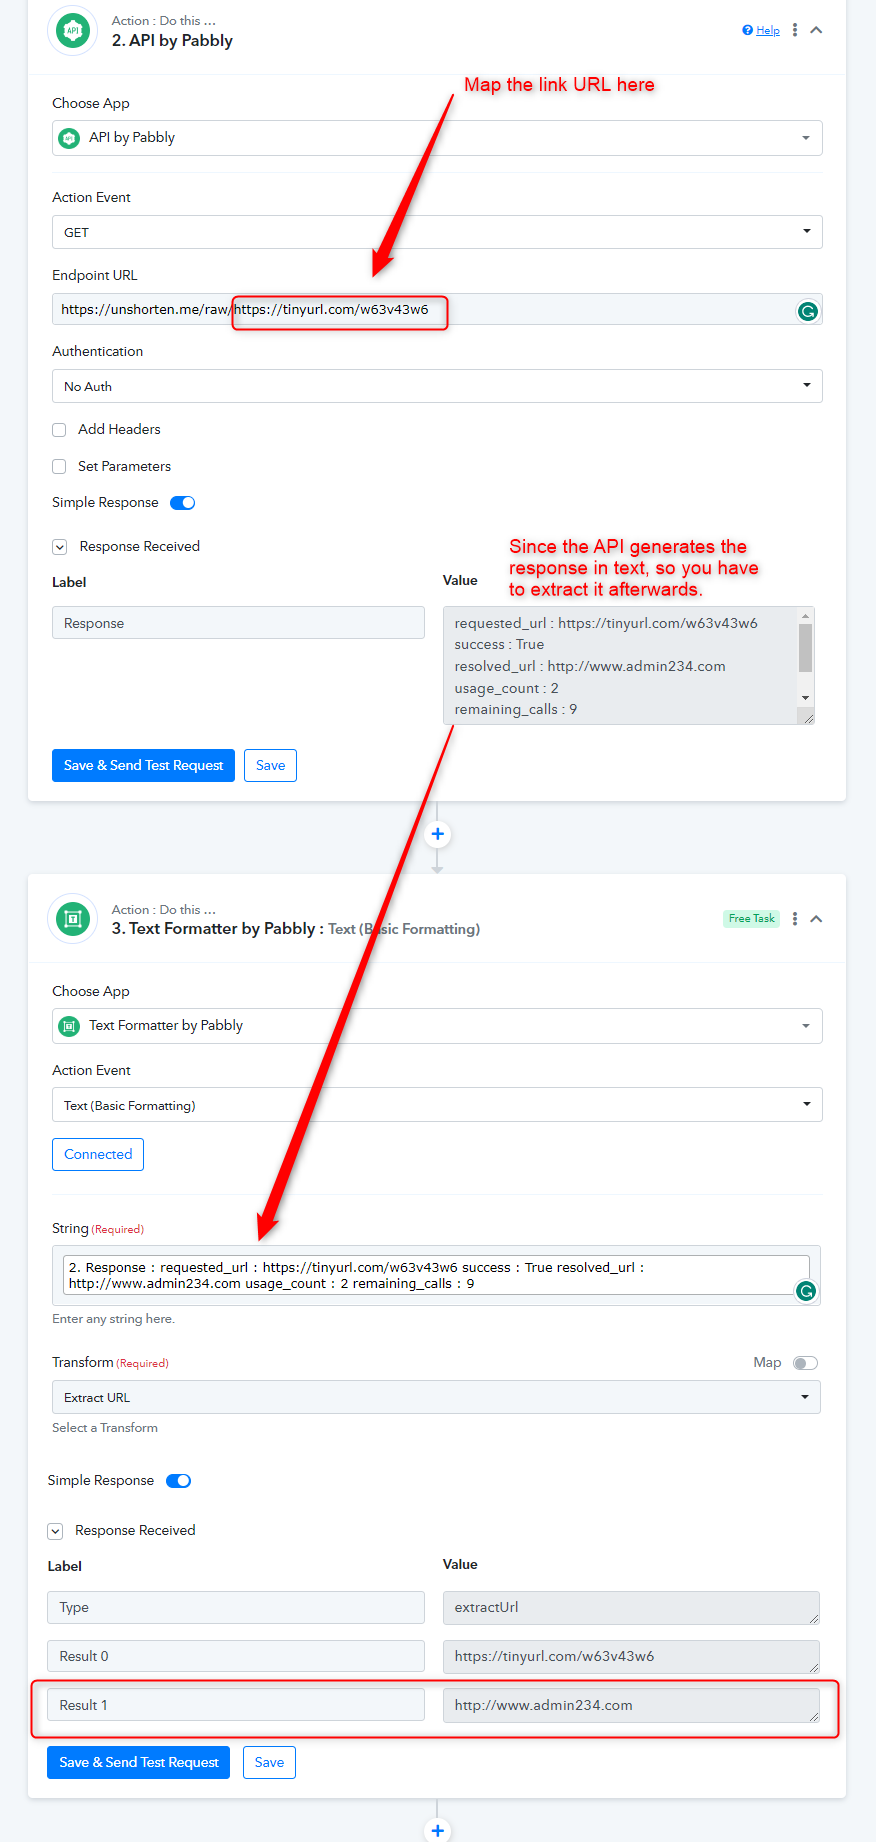This screenshot has width=876, height=1842.
Task: Open the Help link
Action: coord(761,31)
